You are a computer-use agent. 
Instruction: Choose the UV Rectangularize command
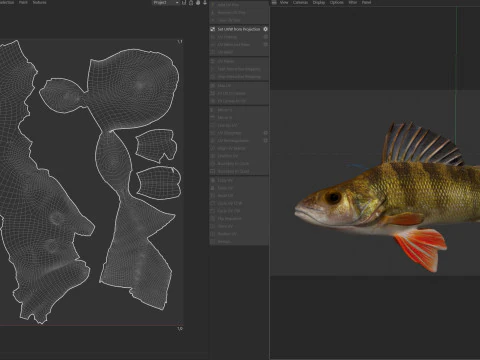pyautogui.click(x=239, y=140)
